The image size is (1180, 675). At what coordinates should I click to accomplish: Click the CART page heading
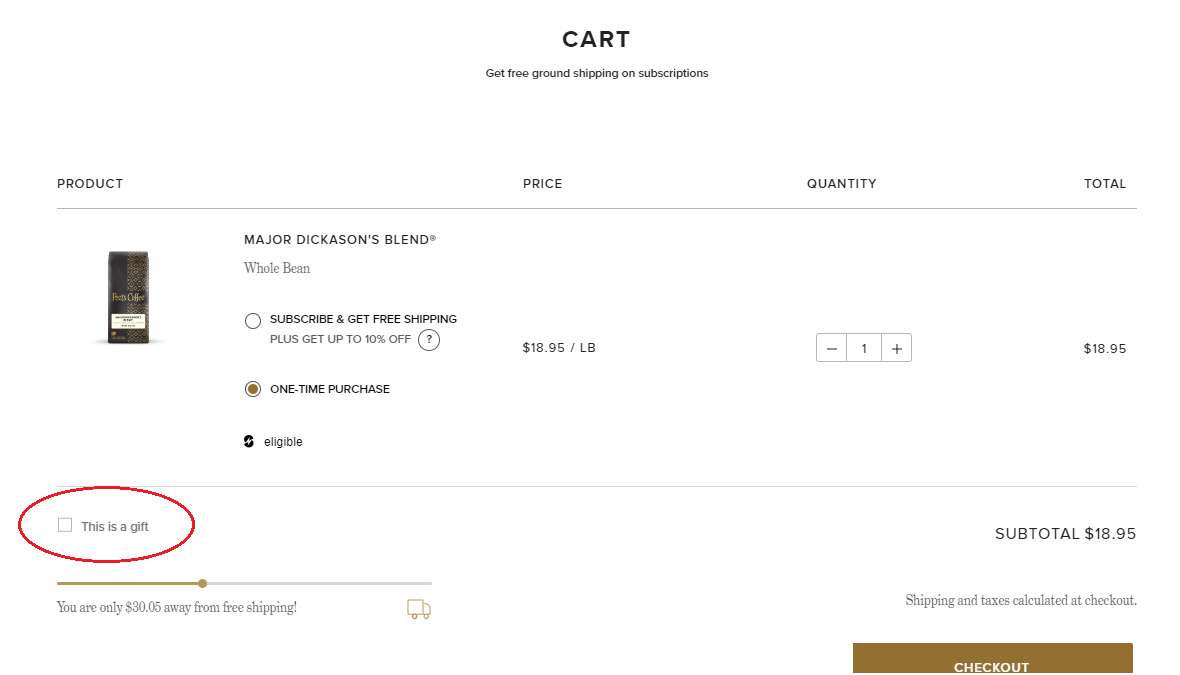point(596,39)
